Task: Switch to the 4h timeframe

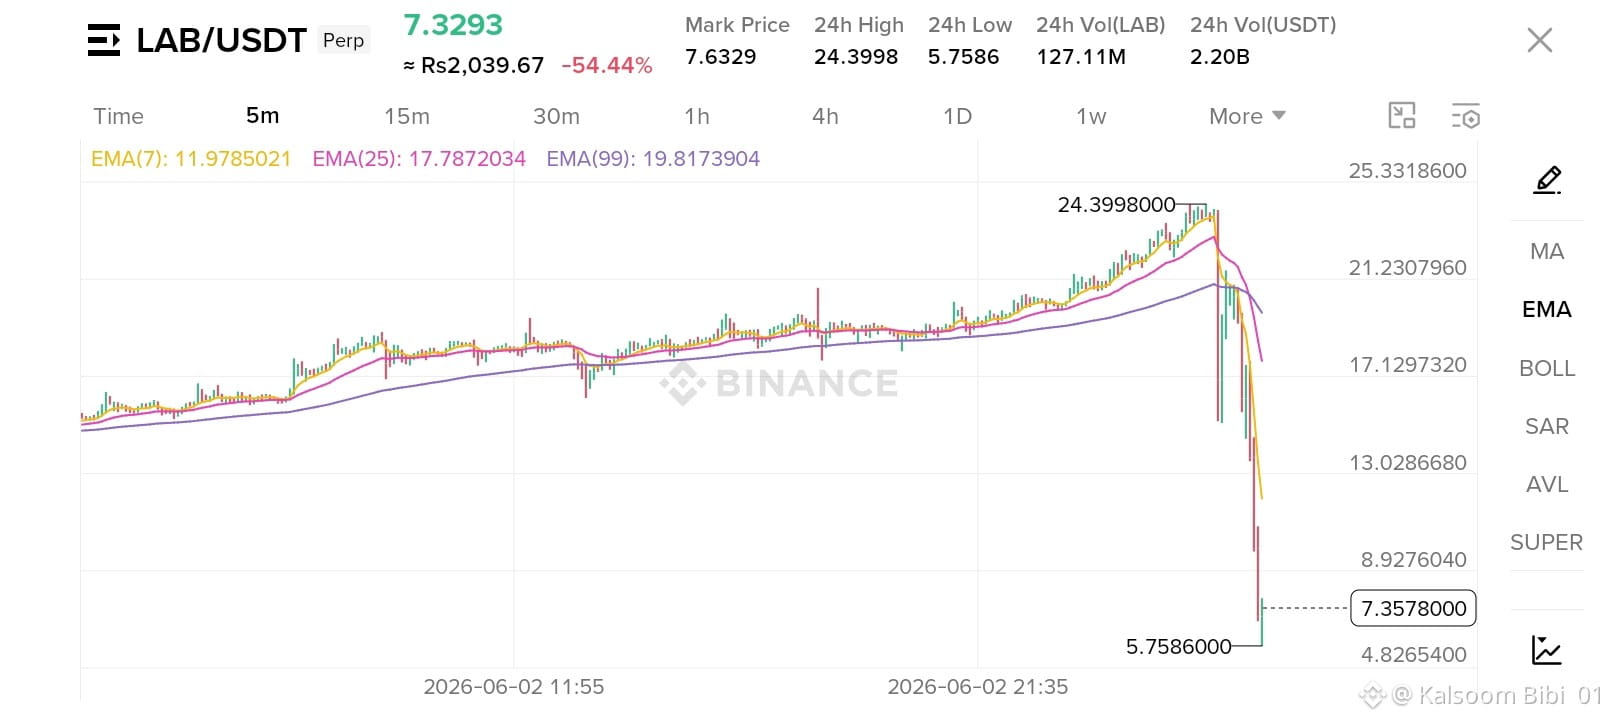Action: click(825, 116)
